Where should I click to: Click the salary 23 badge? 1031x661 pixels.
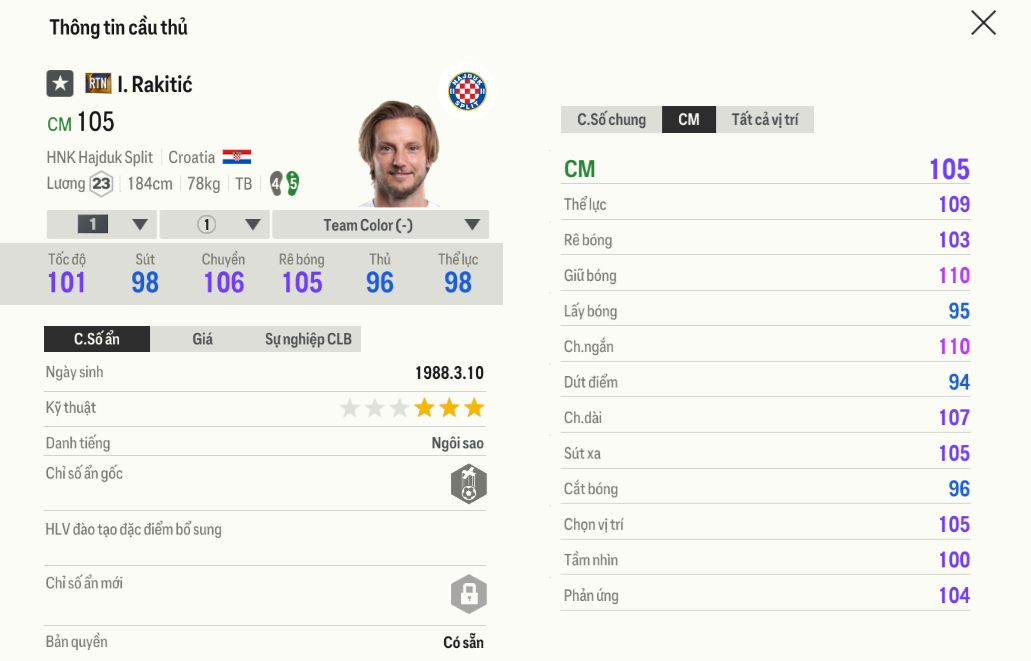(x=101, y=184)
